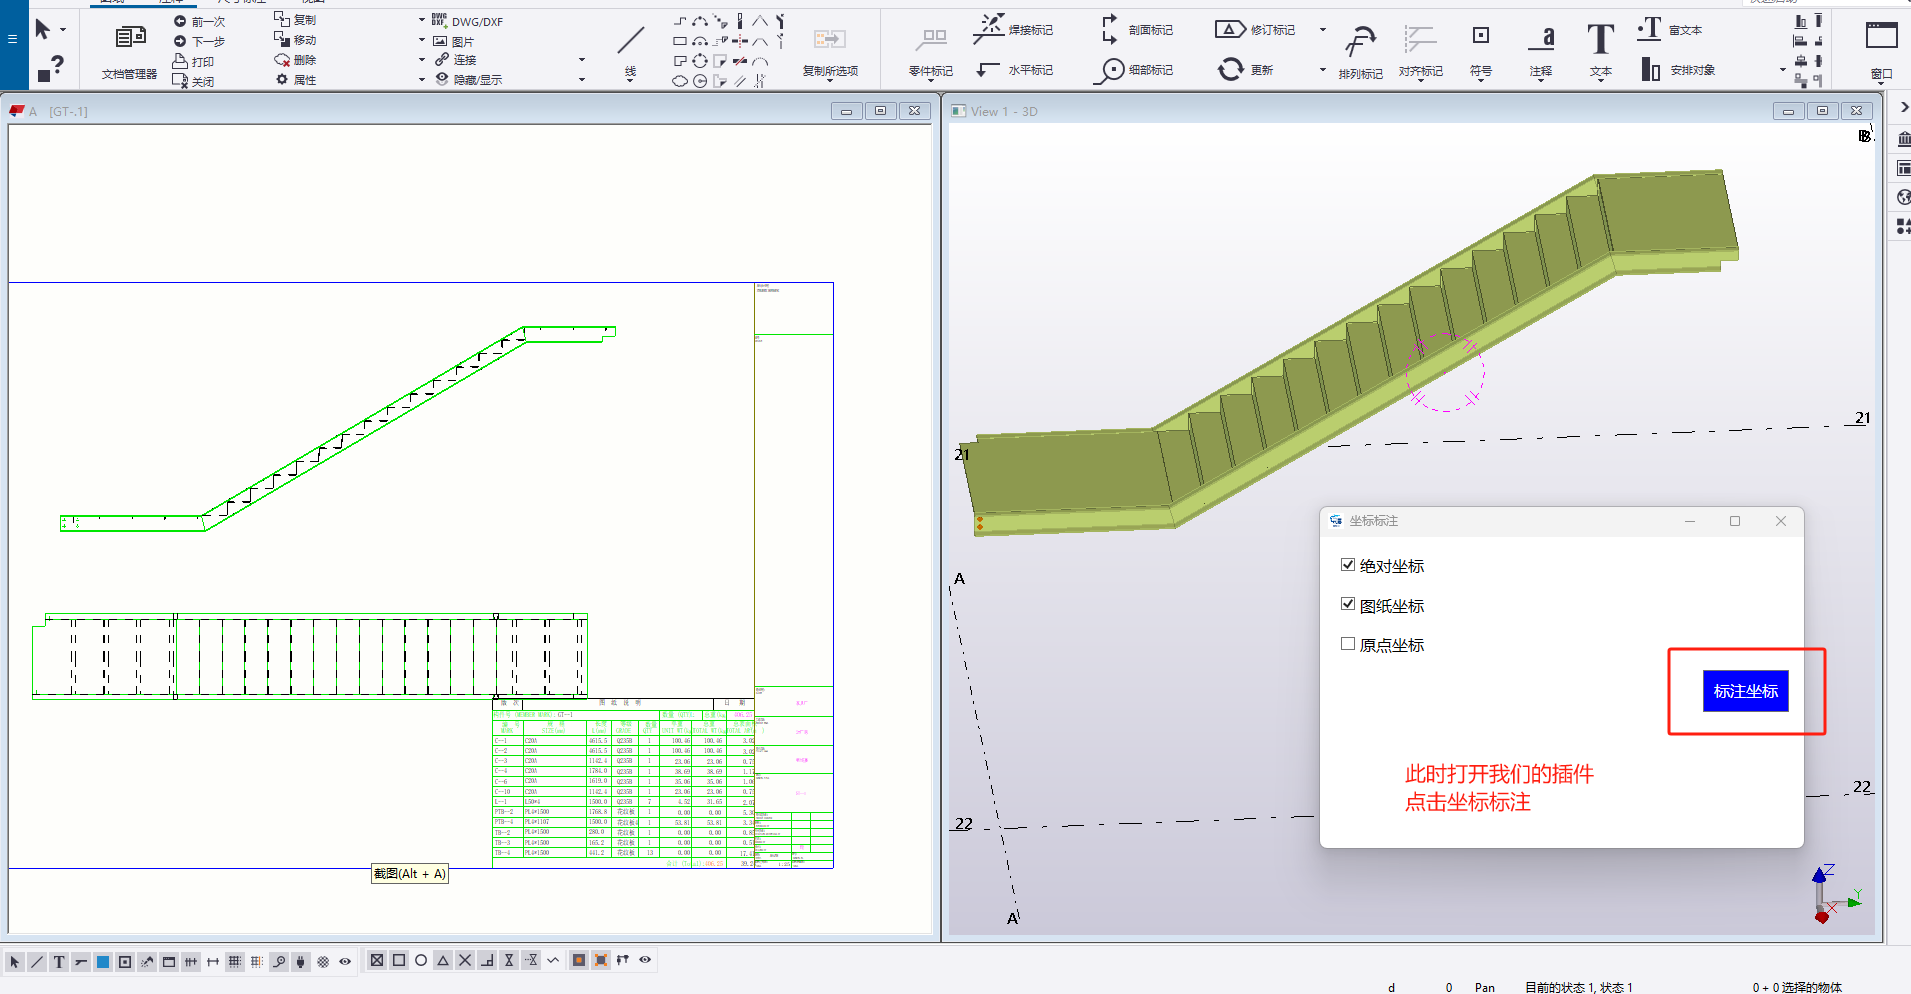Click the blue 标注坐标 button
1911x994 pixels.
(1745, 691)
